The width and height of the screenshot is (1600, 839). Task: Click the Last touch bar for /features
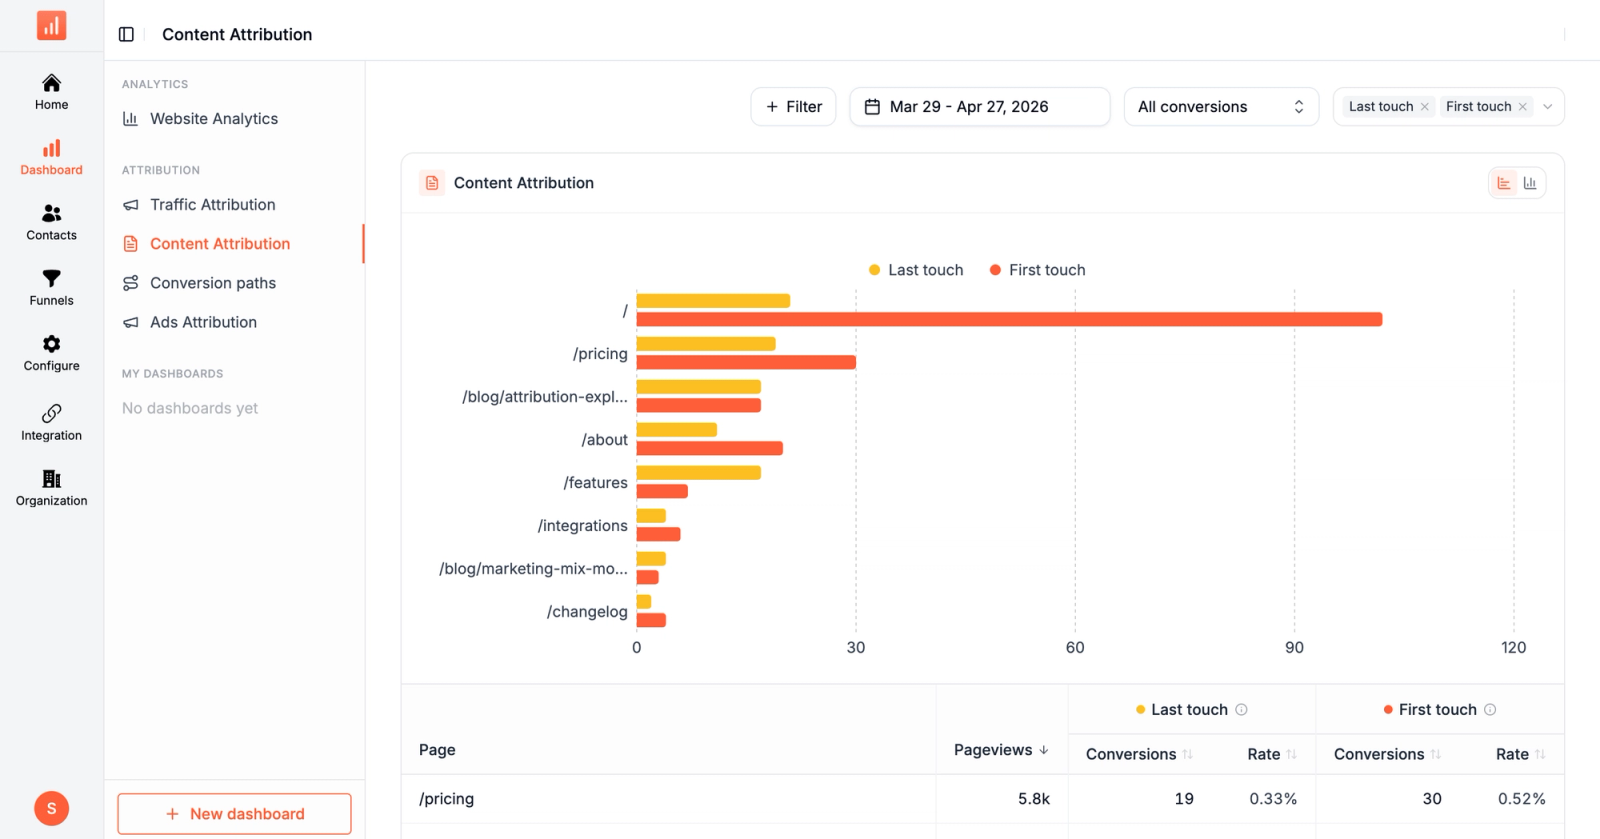[x=699, y=473]
